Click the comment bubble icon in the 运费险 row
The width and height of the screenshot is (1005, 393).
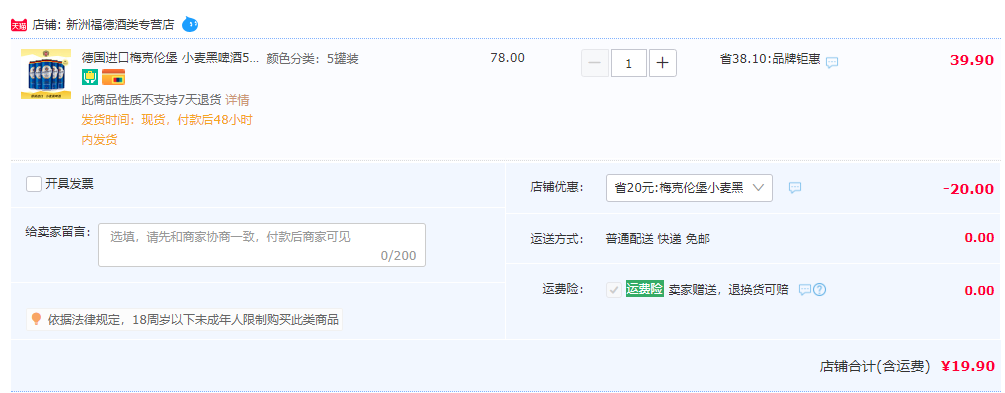805,290
